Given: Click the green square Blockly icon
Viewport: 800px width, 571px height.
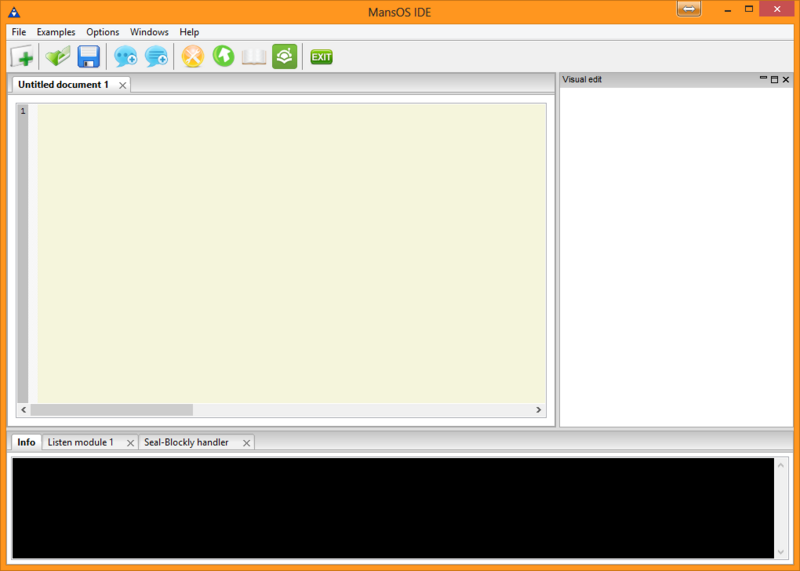Looking at the screenshot, I should pos(285,56).
